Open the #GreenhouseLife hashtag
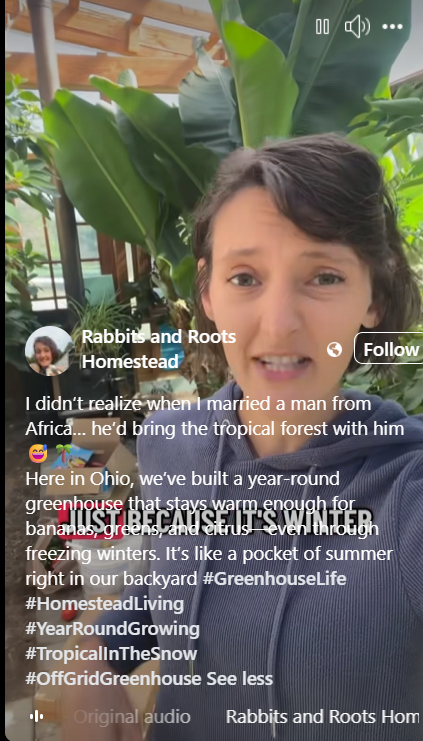Image resolution: width=423 pixels, height=741 pixels. pyautogui.click(x=274, y=579)
